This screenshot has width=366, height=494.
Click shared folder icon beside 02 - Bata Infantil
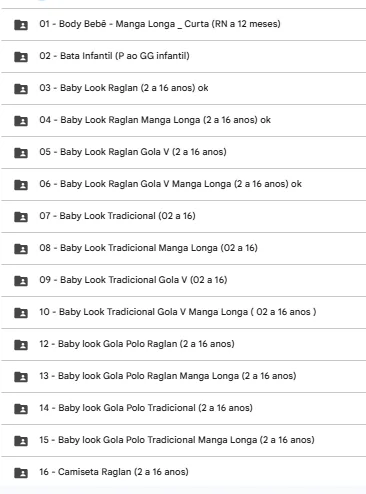click(x=21, y=57)
